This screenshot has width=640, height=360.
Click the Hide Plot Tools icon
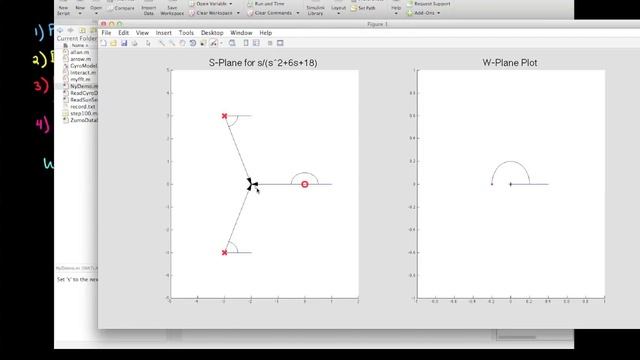click(x=270, y=43)
